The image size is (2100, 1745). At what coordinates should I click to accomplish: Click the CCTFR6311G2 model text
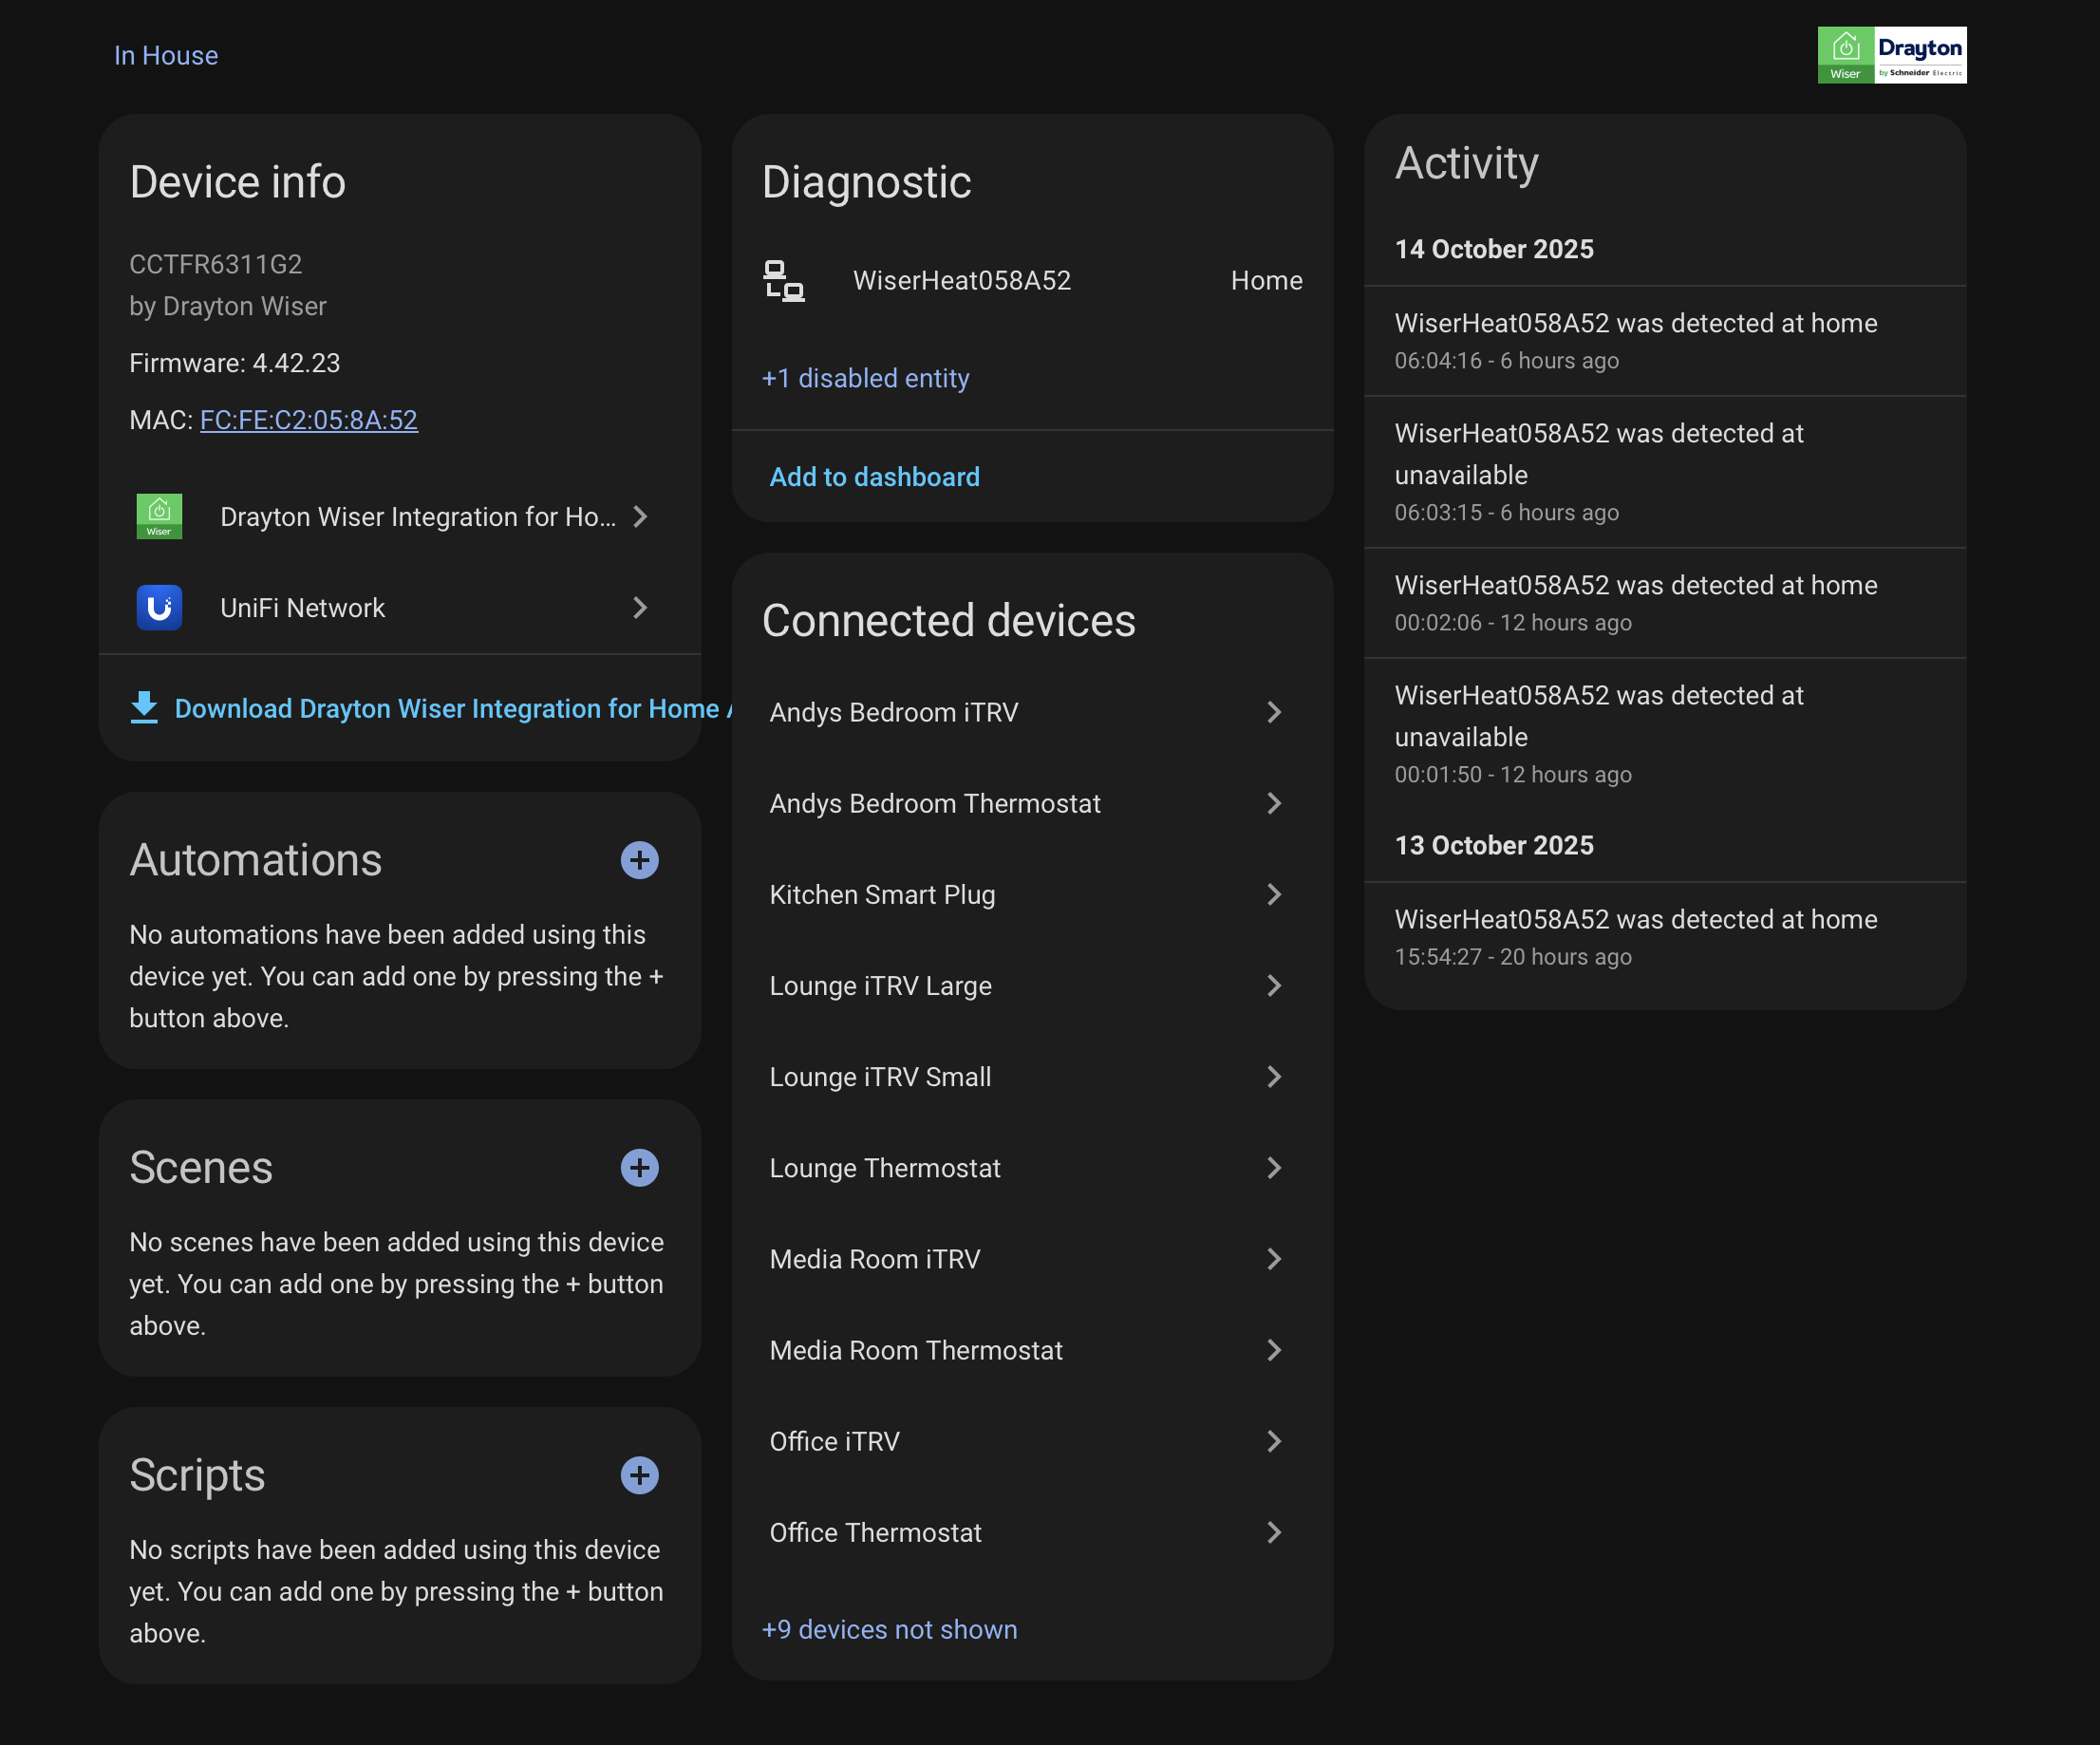tap(216, 264)
